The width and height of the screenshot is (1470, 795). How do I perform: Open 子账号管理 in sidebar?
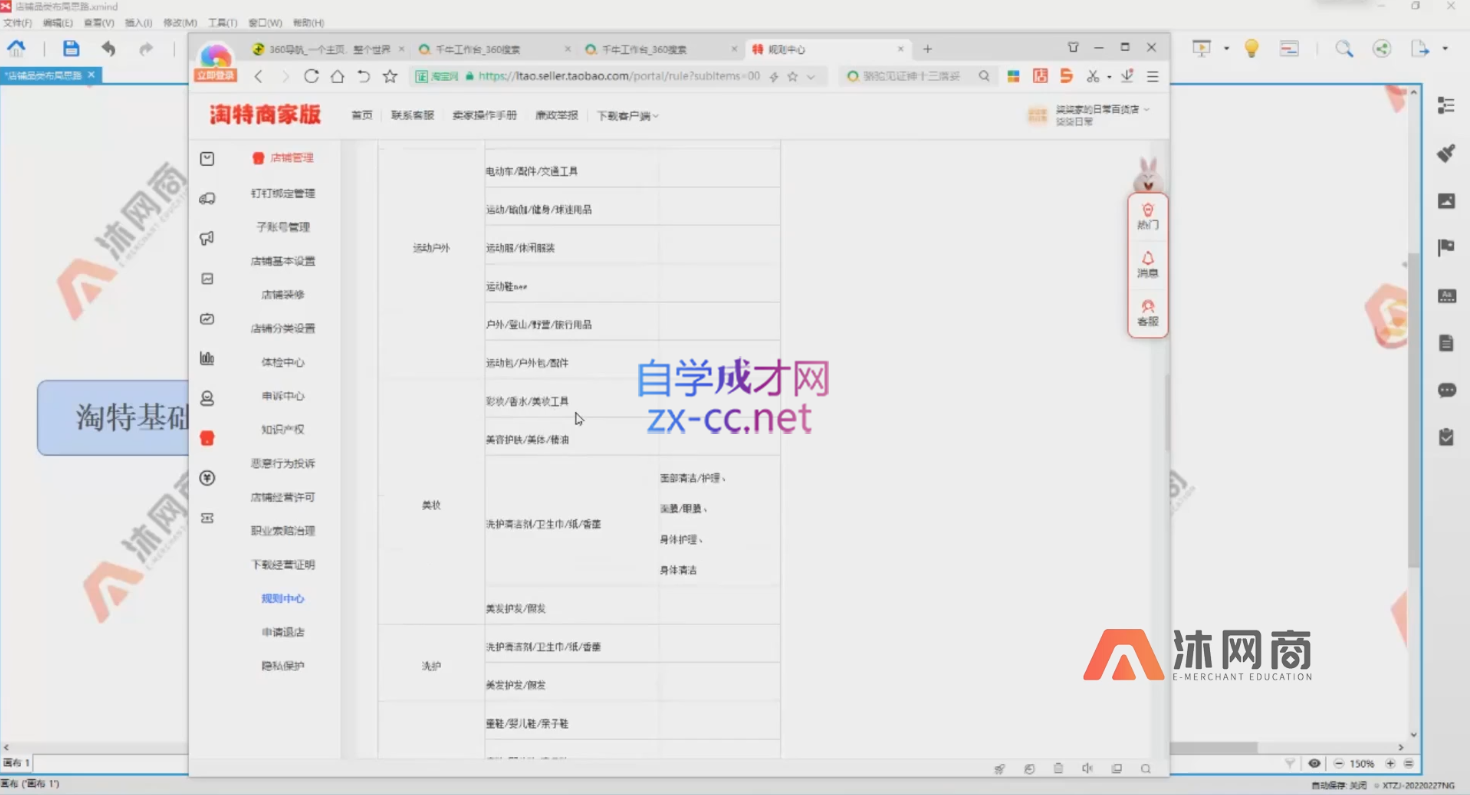(x=283, y=227)
